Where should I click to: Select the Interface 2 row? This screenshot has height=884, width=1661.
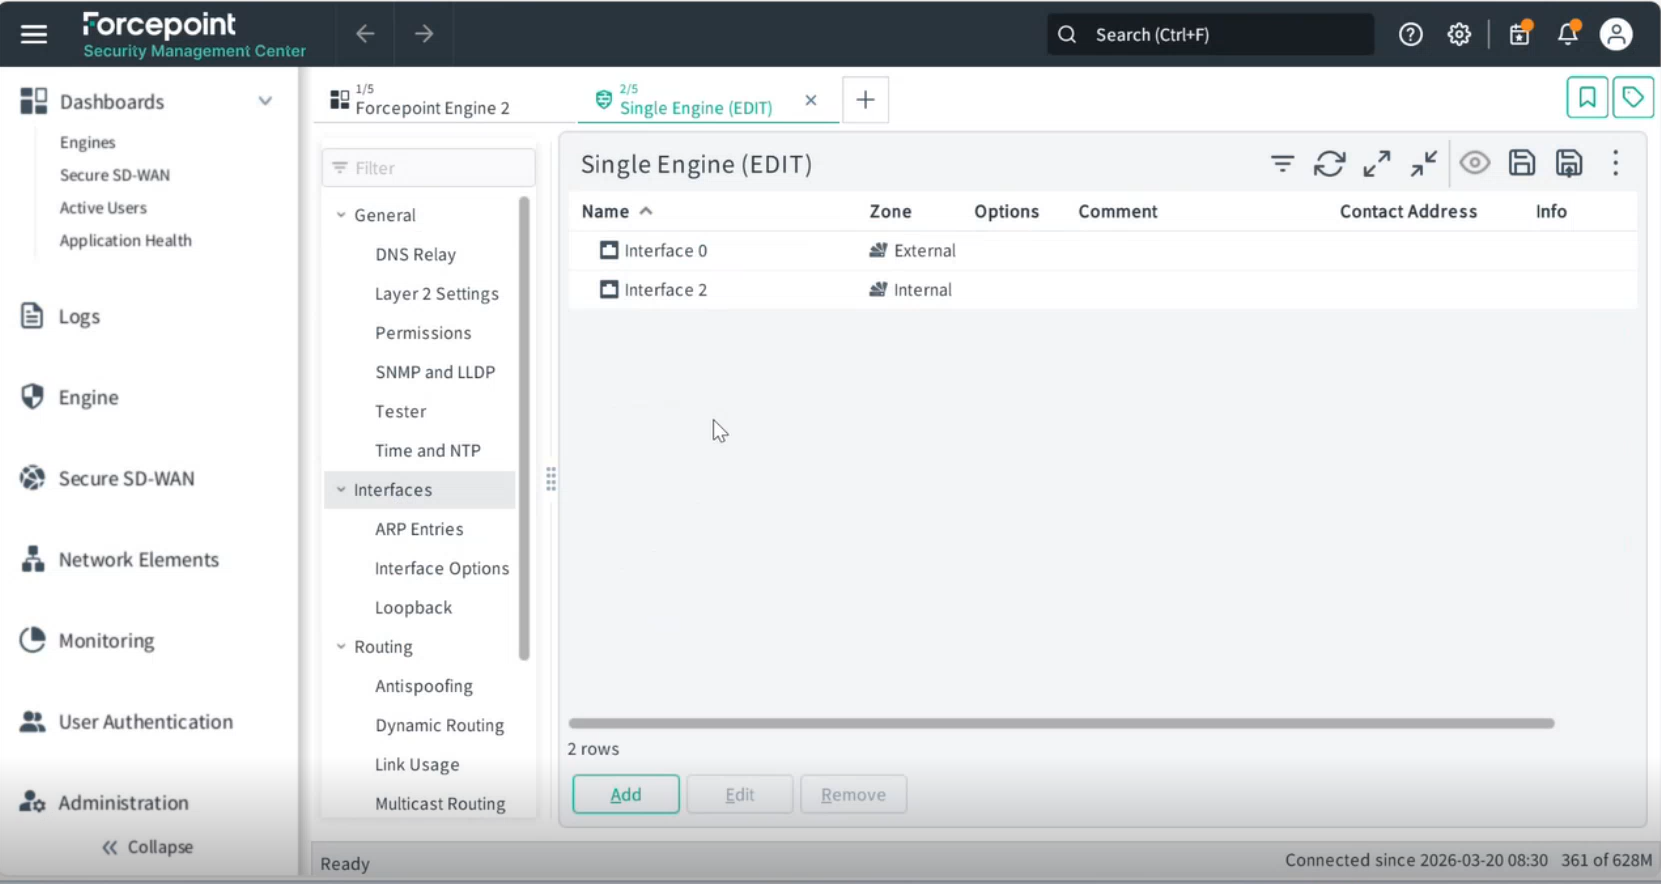[1102, 290]
